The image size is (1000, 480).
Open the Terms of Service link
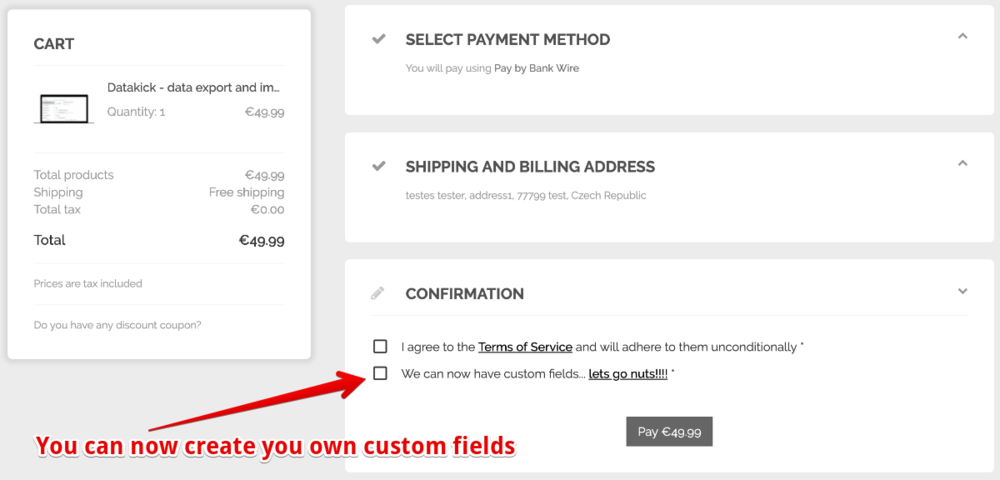click(x=525, y=347)
